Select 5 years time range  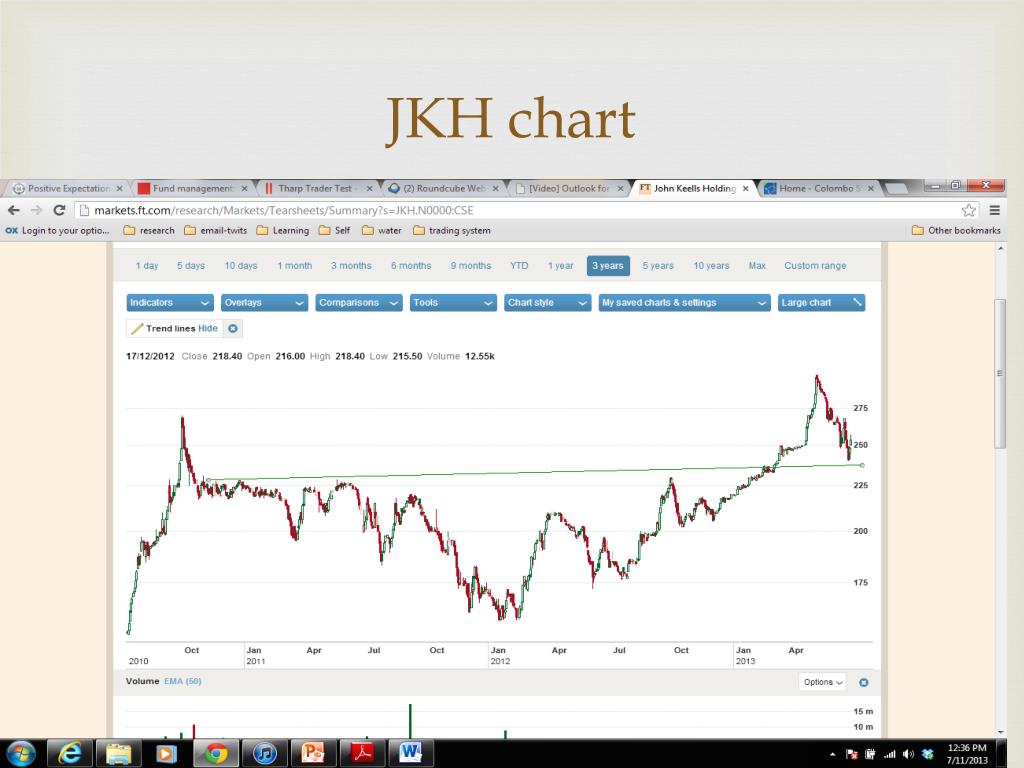pyautogui.click(x=658, y=266)
